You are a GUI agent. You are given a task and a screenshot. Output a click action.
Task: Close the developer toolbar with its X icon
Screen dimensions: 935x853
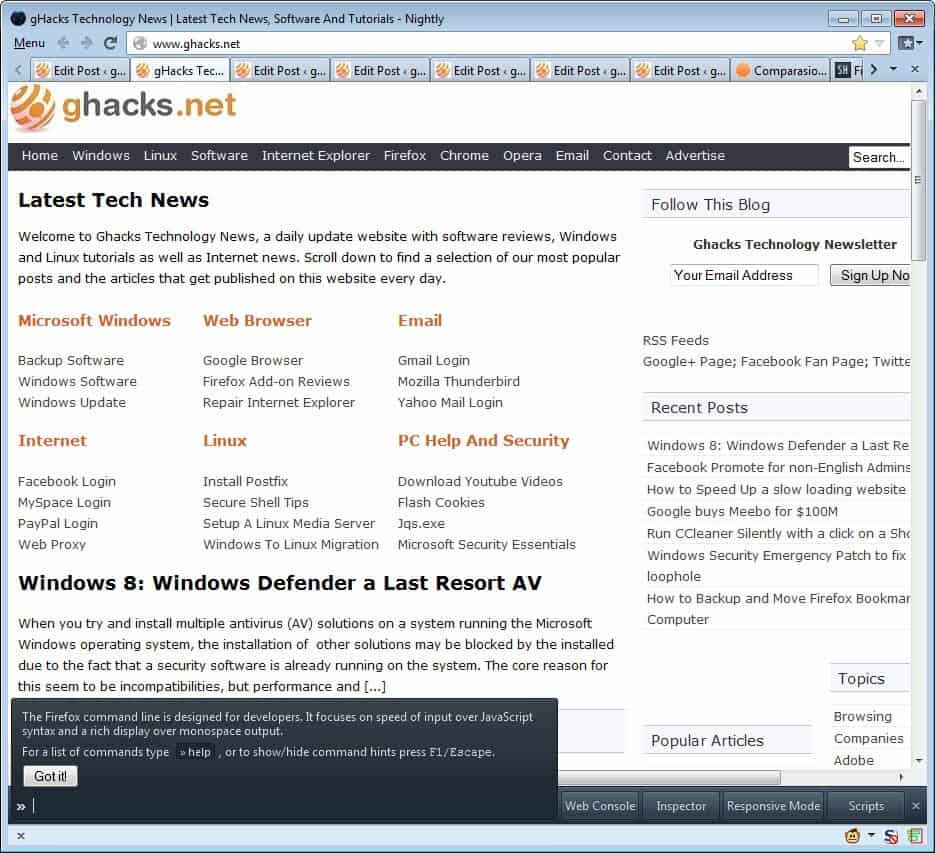coord(916,805)
